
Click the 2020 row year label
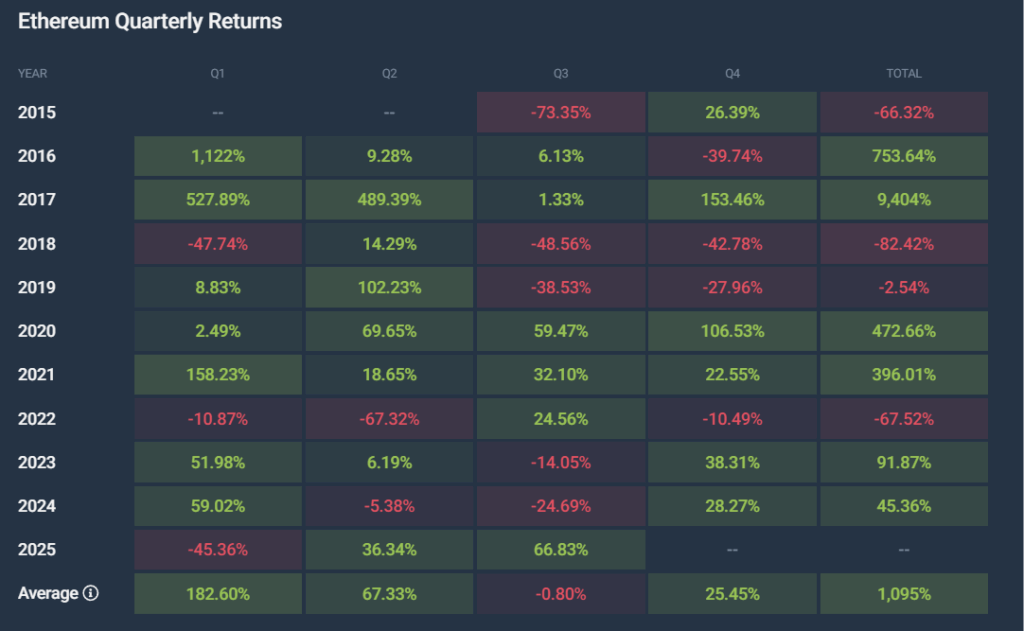(37, 331)
